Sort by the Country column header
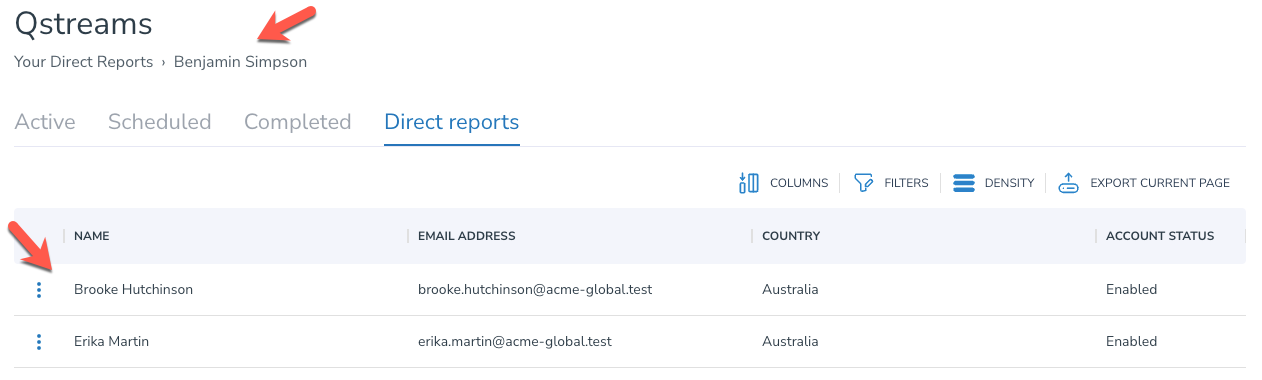1262x380 pixels. tap(791, 236)
